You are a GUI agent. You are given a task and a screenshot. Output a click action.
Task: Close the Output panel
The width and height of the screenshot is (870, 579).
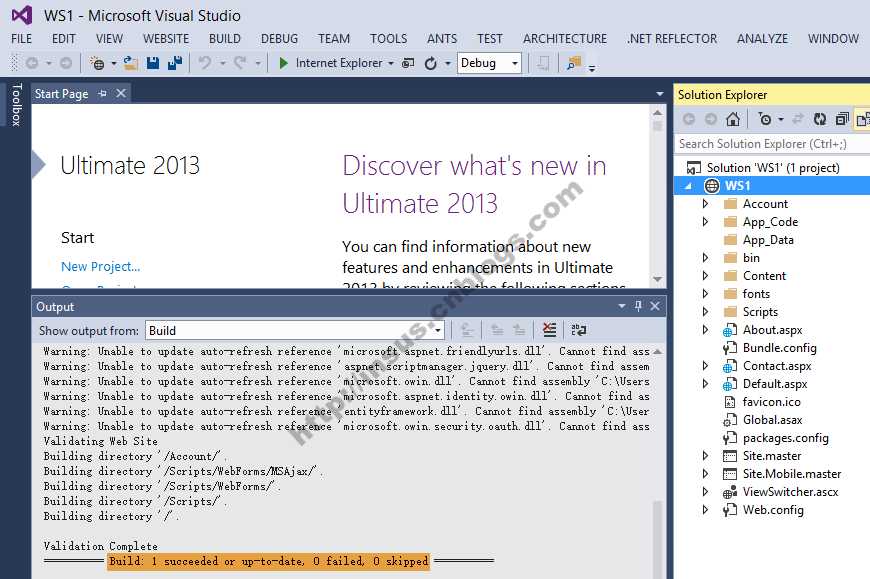pyautogui.click(x=655, y=306)
